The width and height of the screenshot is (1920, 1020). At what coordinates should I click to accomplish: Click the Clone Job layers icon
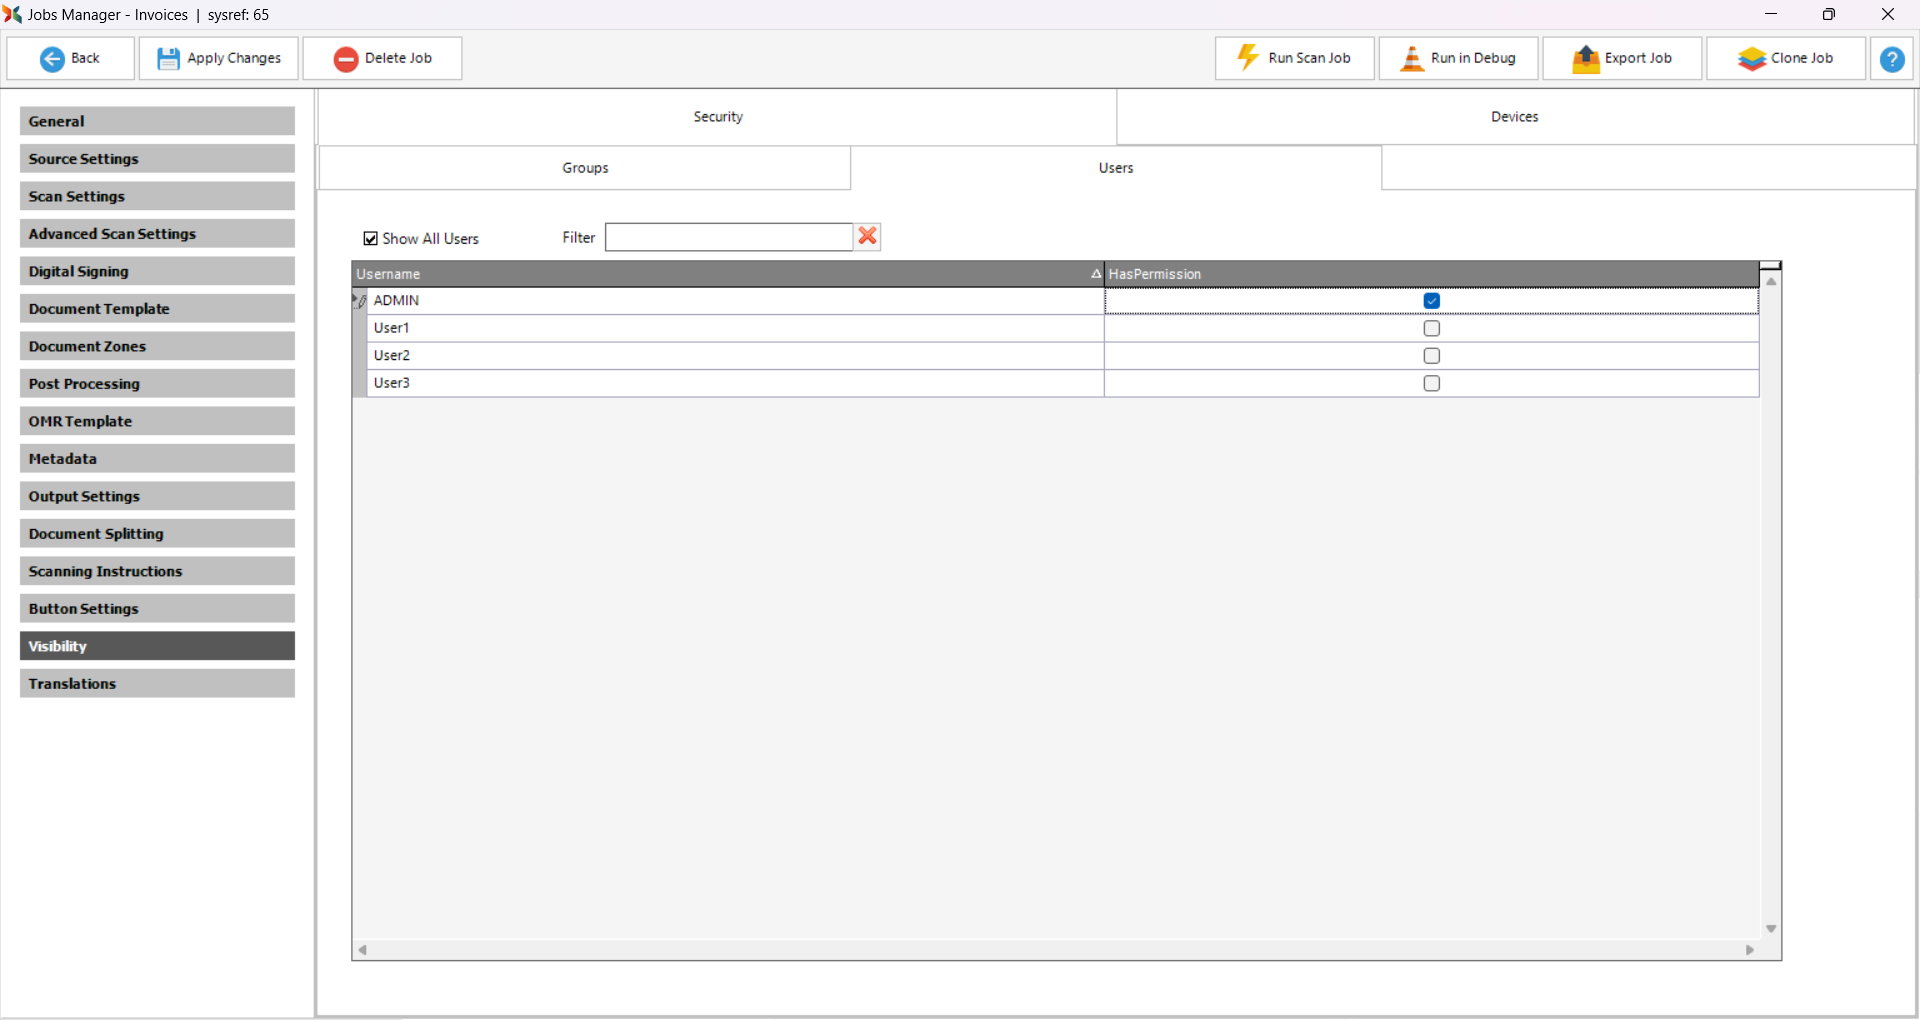pos(1751,59)
